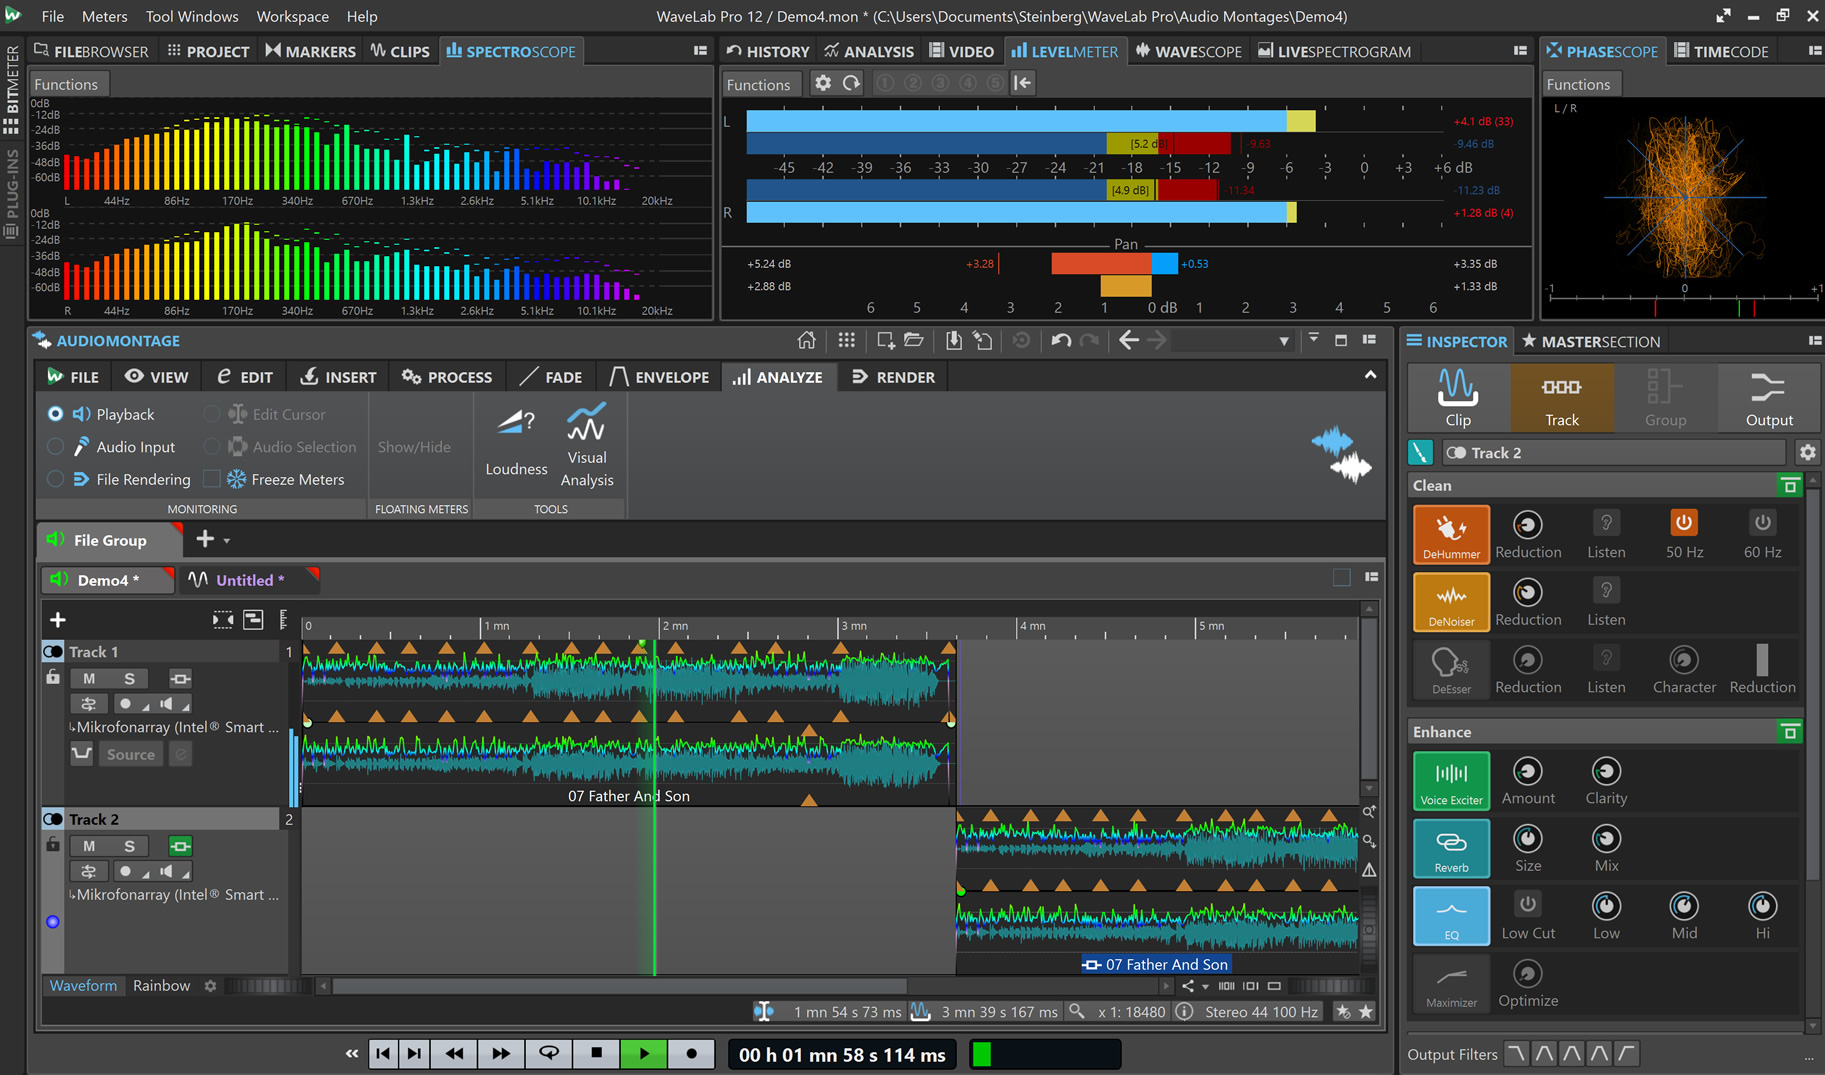
Task: Open the Track 2 selector in the Inspector
Action: [1612, 452]
